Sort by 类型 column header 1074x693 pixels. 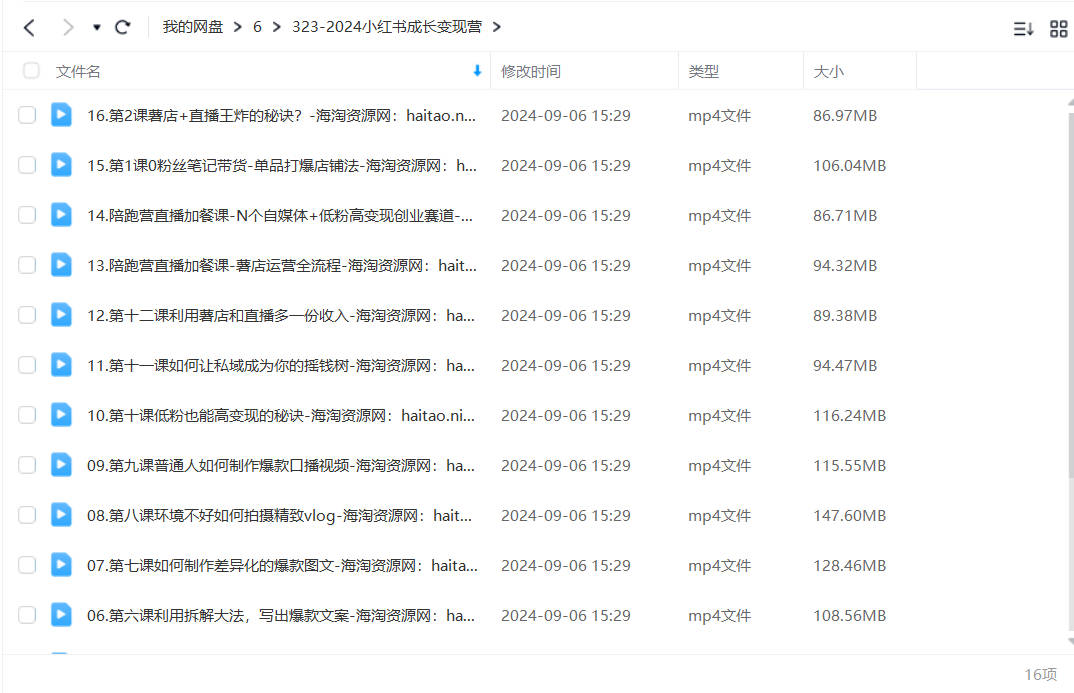coord(703,71)
